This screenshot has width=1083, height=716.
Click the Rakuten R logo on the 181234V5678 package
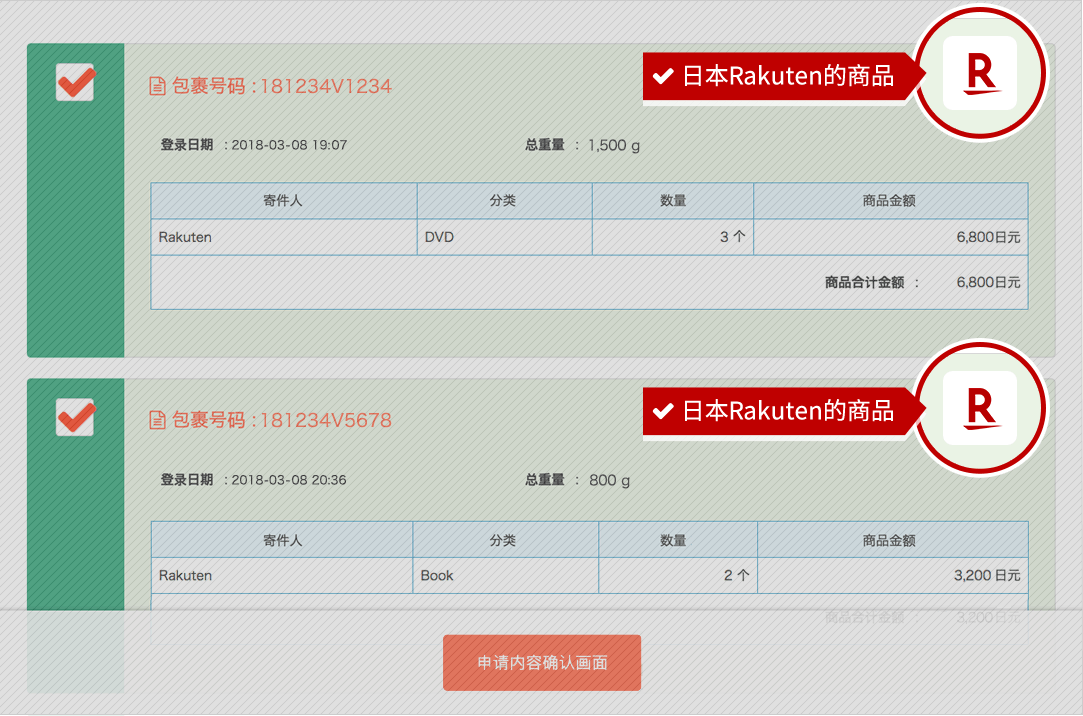point(980,408)
